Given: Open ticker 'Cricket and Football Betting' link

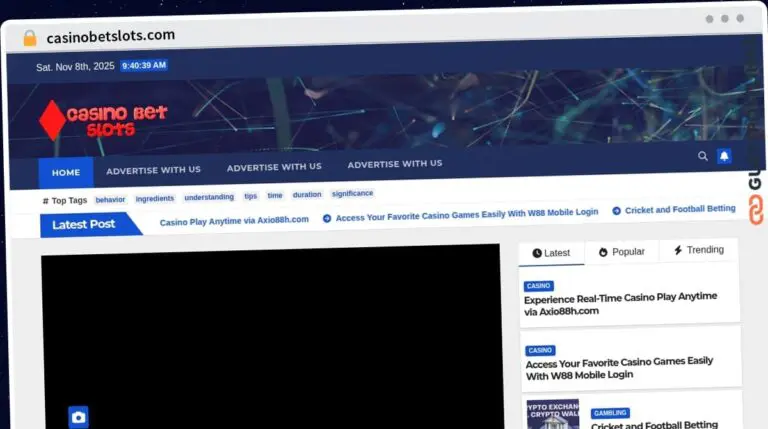Looking at the screenshot, I should click(x=680, y=209).
